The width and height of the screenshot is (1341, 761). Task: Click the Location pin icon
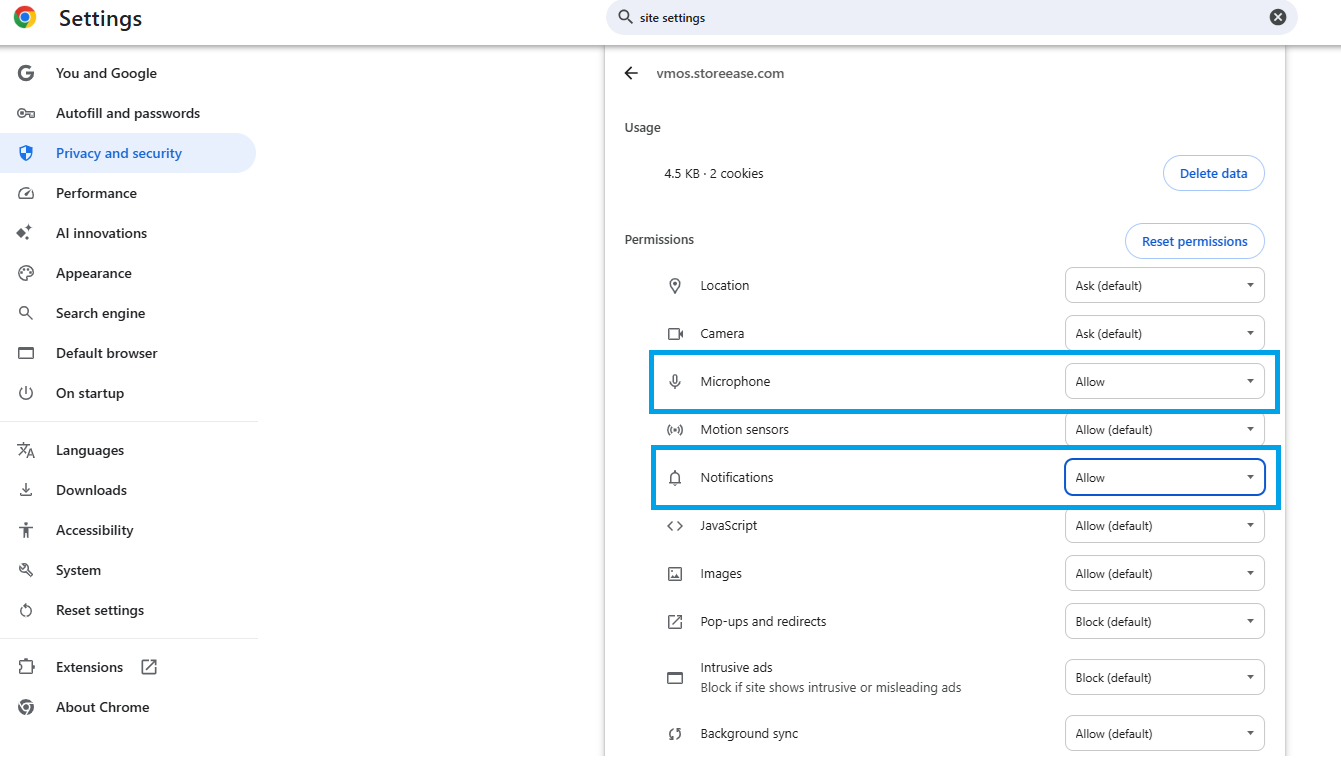[675, 285]
